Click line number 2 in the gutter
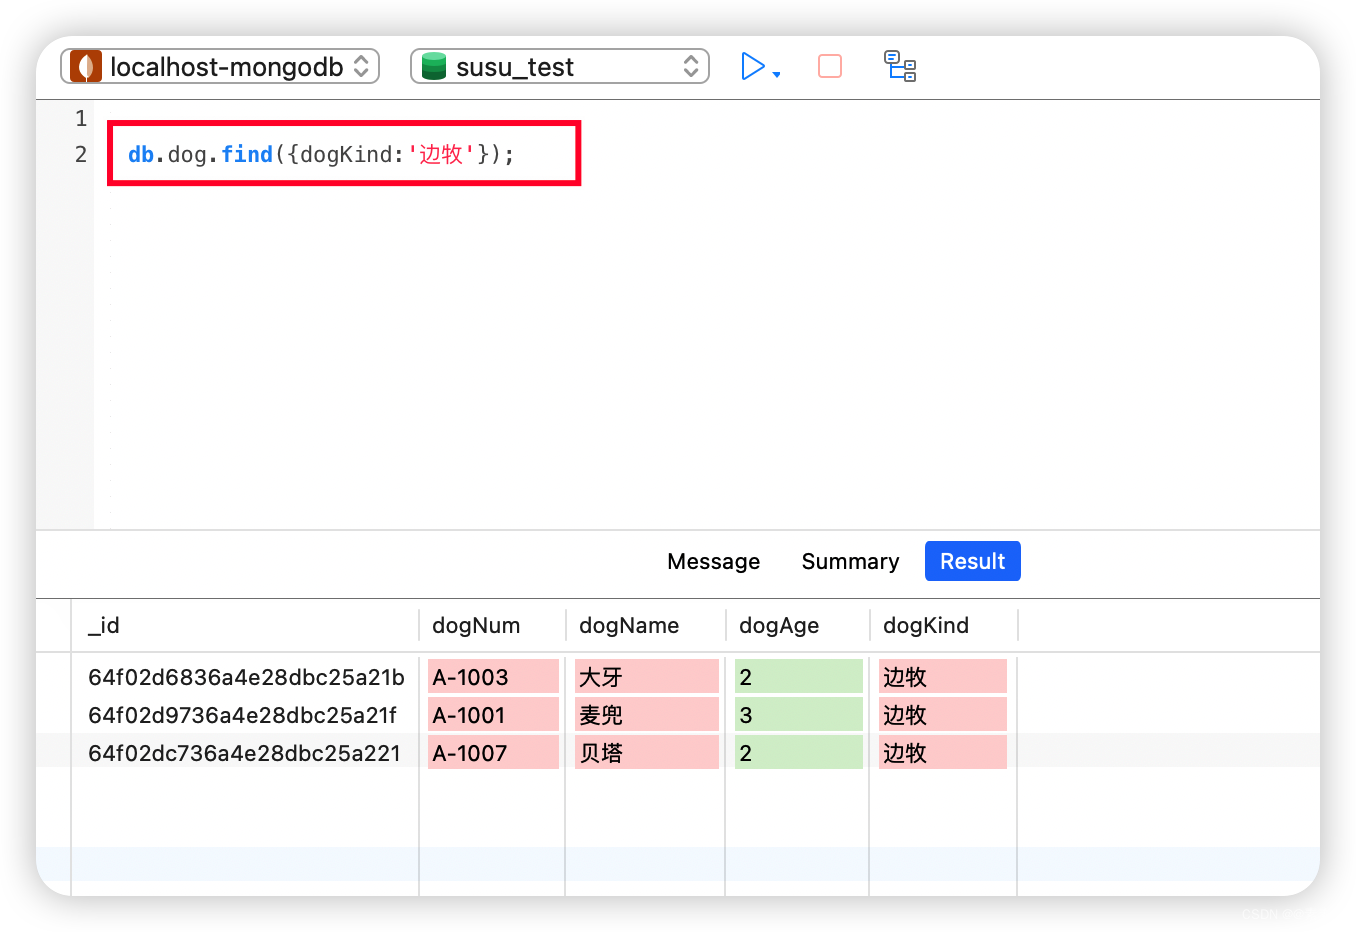1356x932 pixels. 81,154
